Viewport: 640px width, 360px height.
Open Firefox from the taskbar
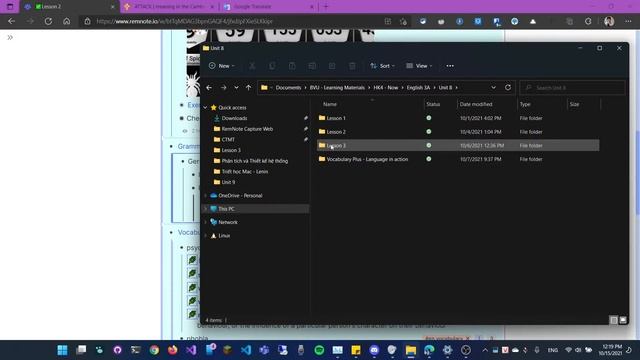[x=173, y=350]
